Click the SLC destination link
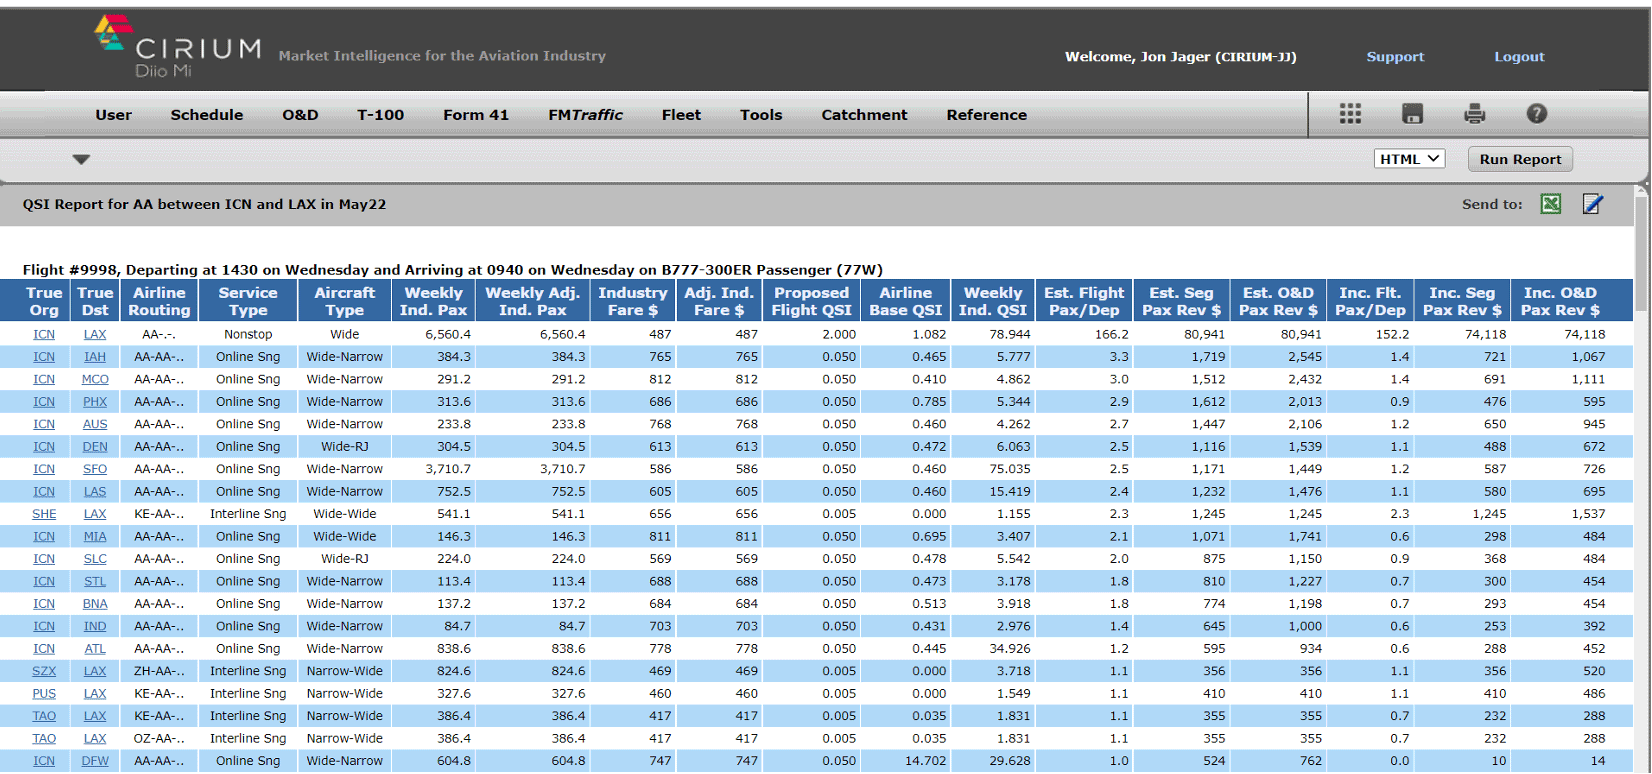 (x=95, y=559)
